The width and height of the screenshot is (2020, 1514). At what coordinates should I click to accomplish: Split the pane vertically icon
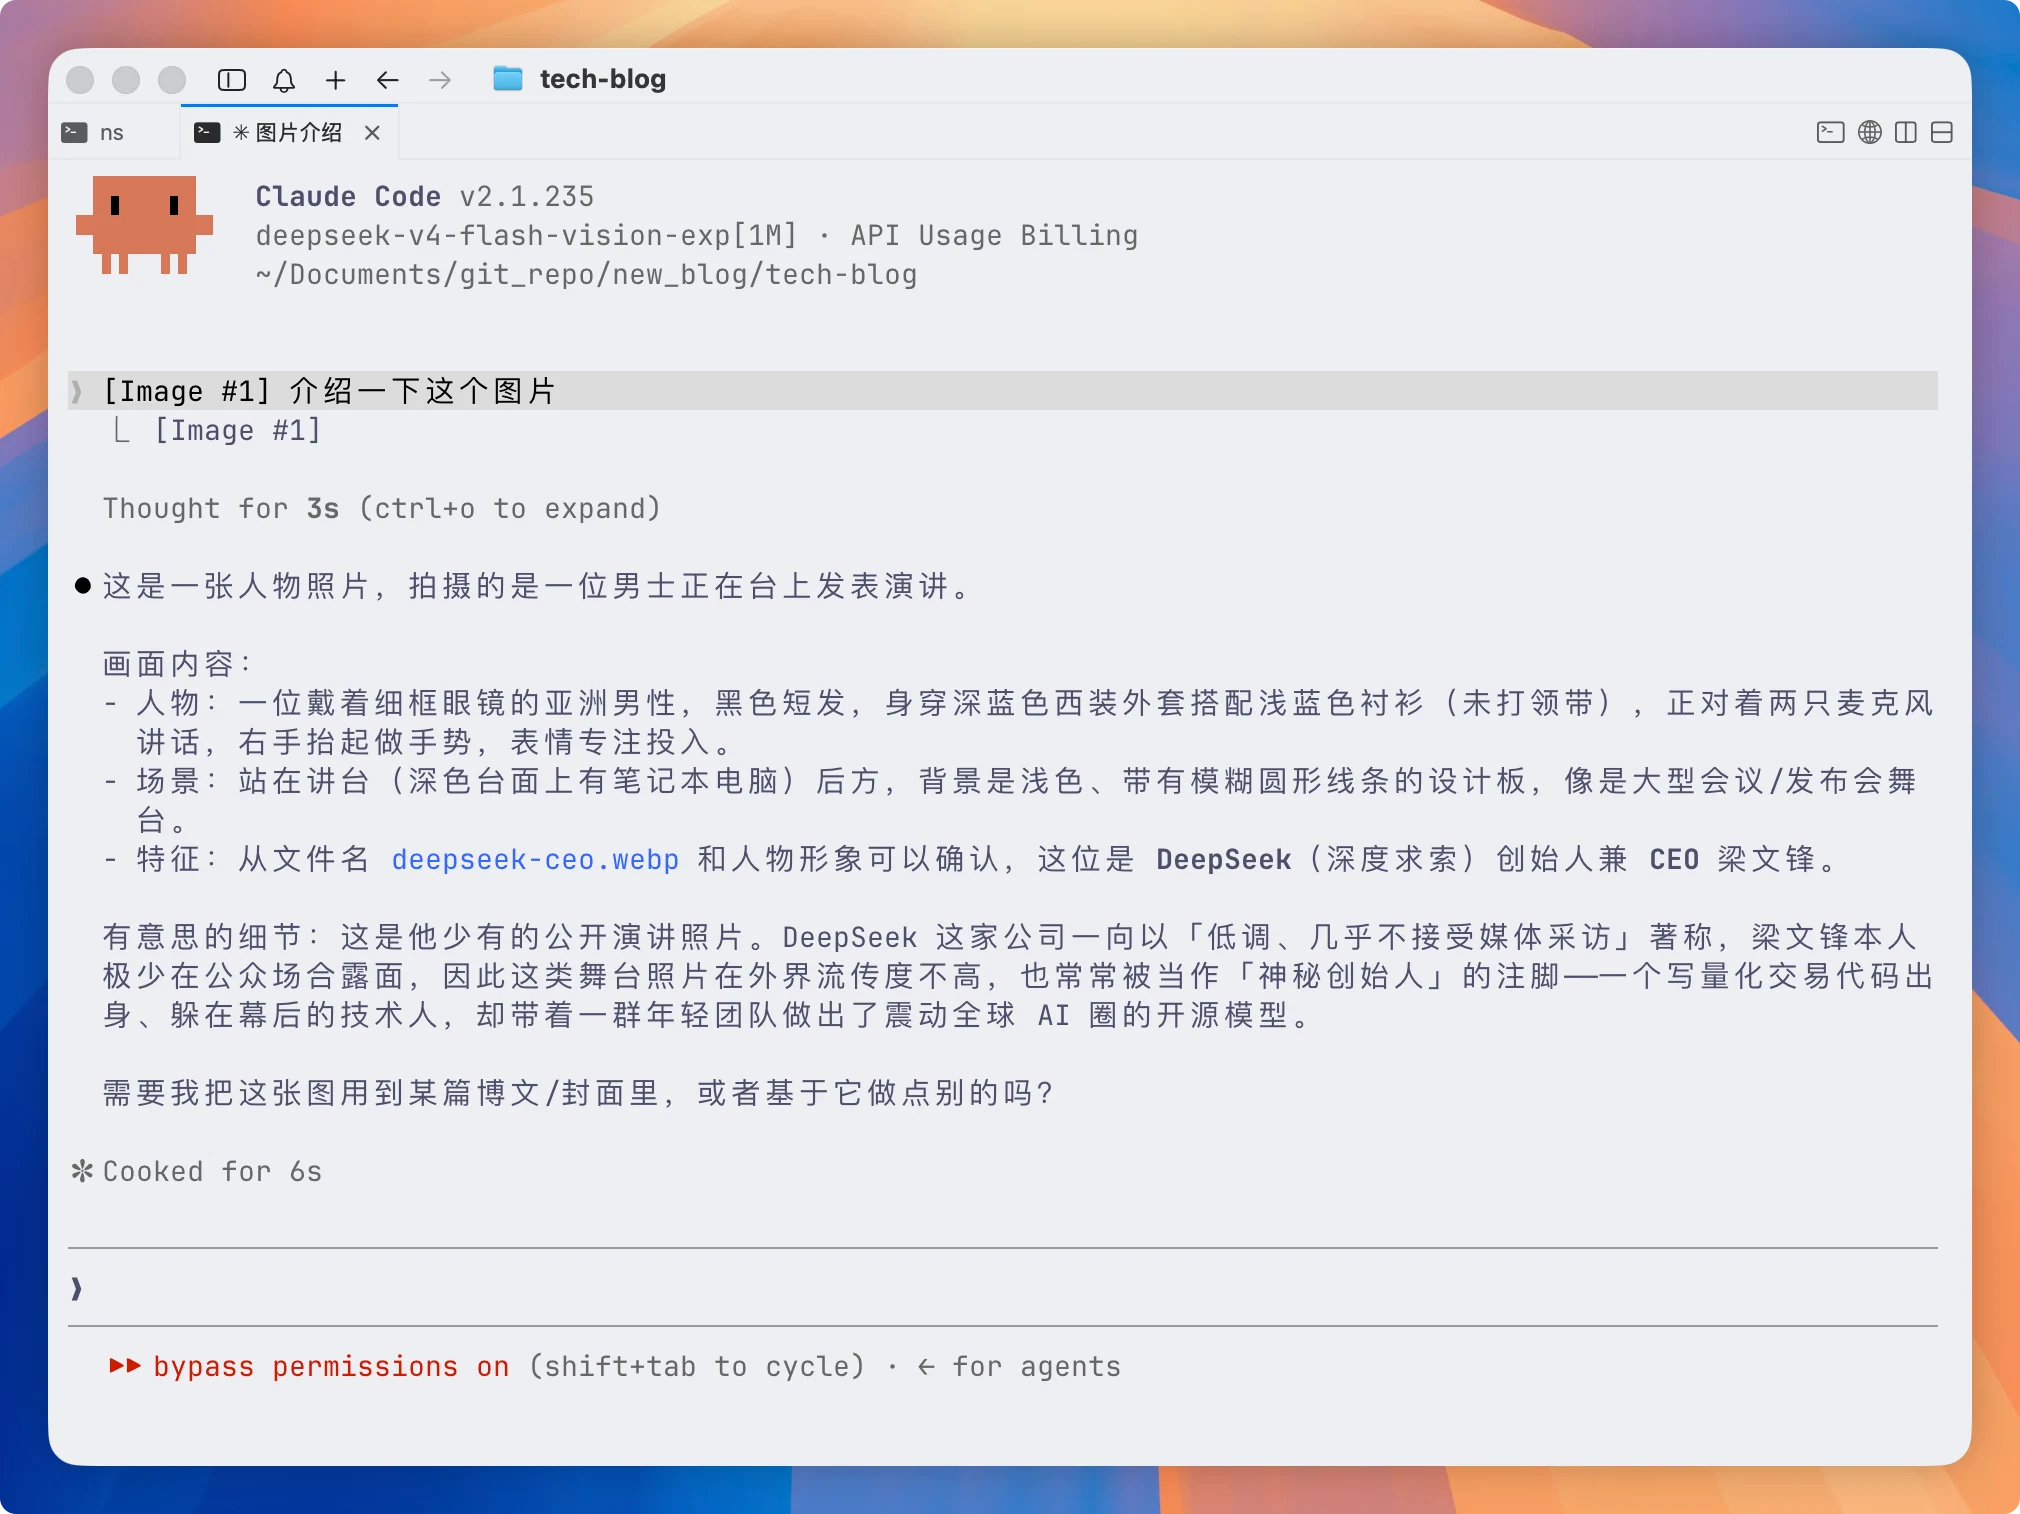pyautogui.click(x=1906, y=132)
